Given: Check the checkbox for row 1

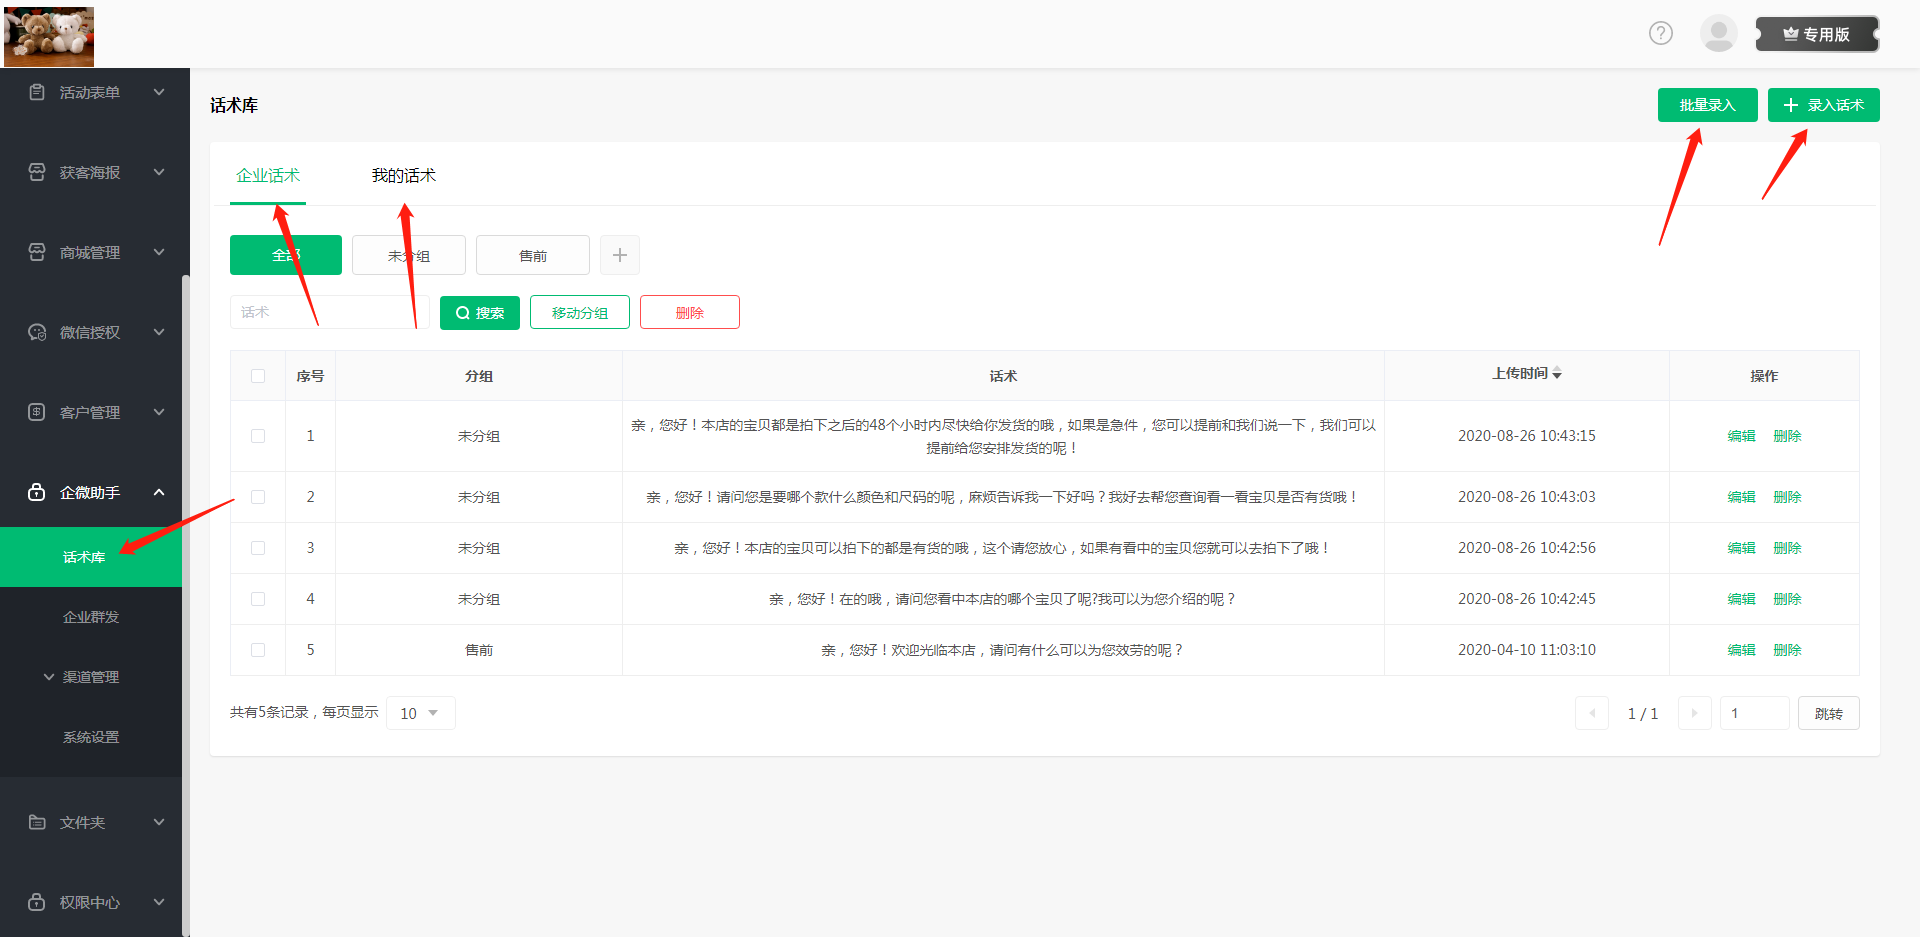Looking at the screenshot, I should click(x=258, y=436).
